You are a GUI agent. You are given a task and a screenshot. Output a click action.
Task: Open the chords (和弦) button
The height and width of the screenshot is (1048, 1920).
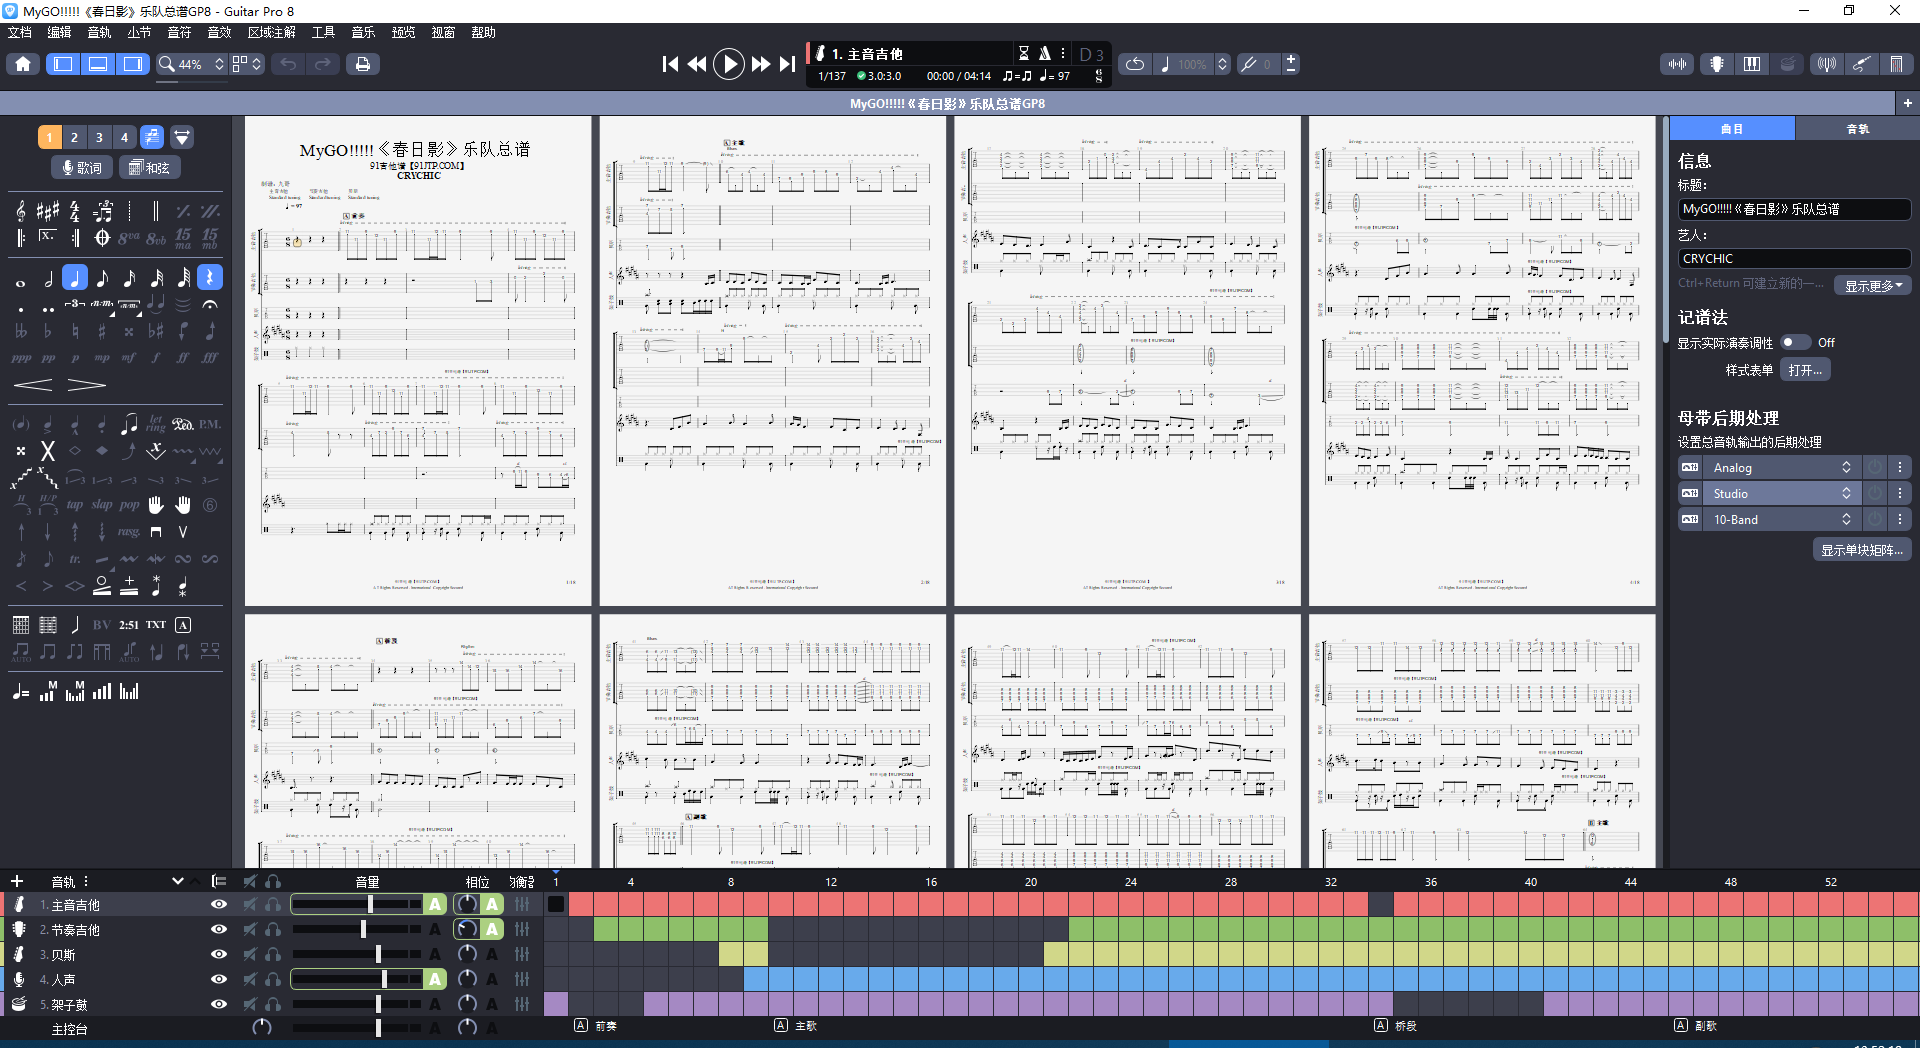pyautogui.click(x=150, y=168)
